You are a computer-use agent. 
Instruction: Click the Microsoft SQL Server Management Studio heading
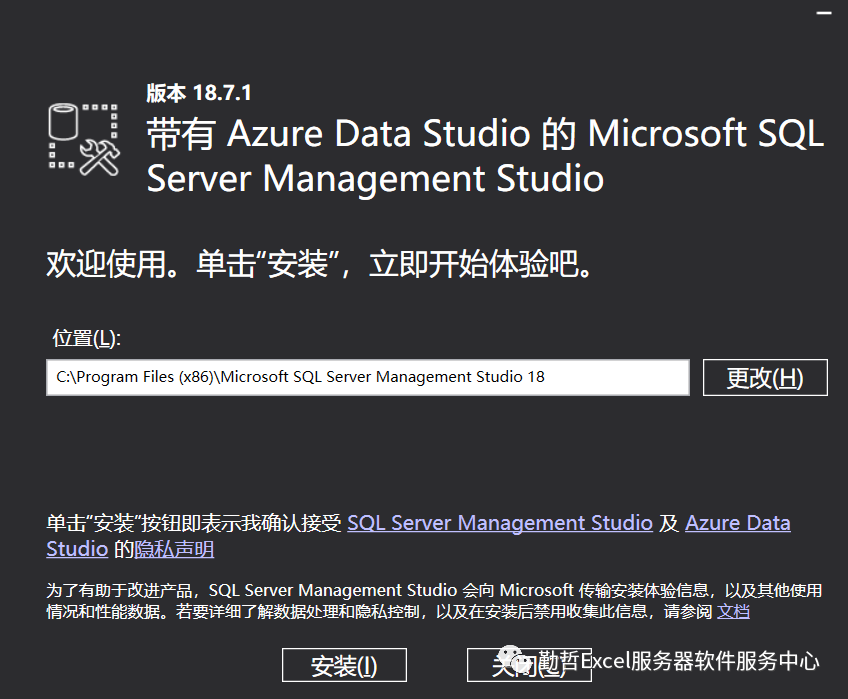(485, 156)
